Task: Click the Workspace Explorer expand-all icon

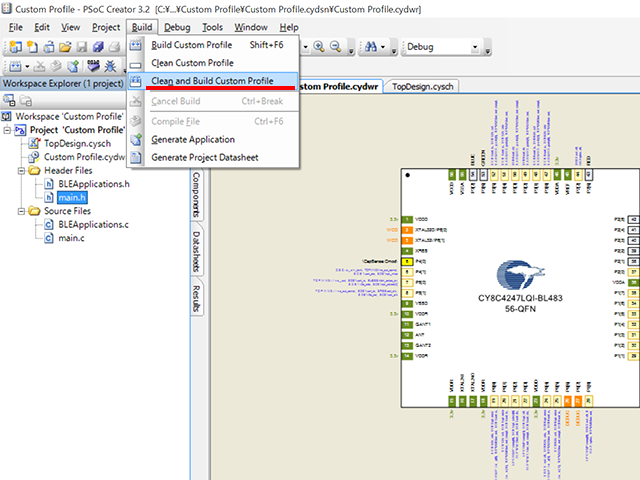Action: 9,100
